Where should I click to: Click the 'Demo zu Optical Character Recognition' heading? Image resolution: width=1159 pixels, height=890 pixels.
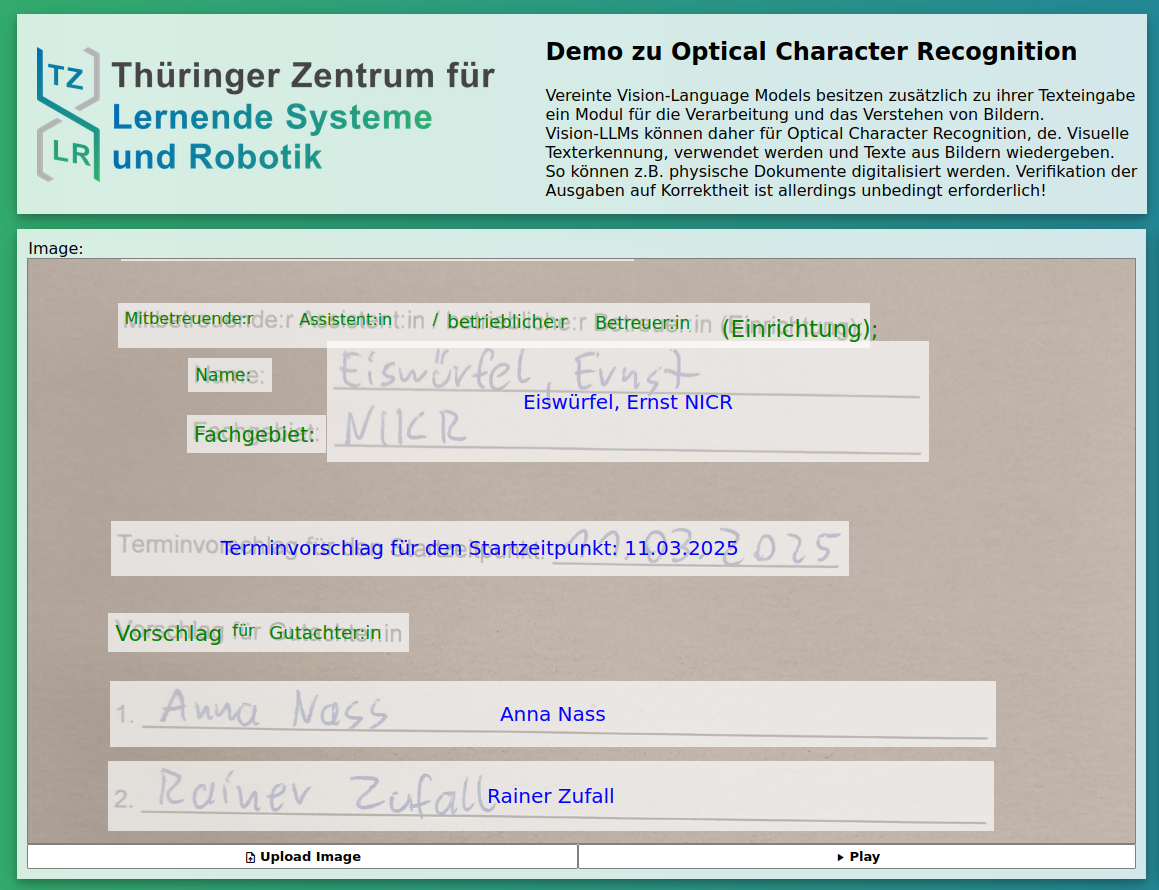[811, 52]
